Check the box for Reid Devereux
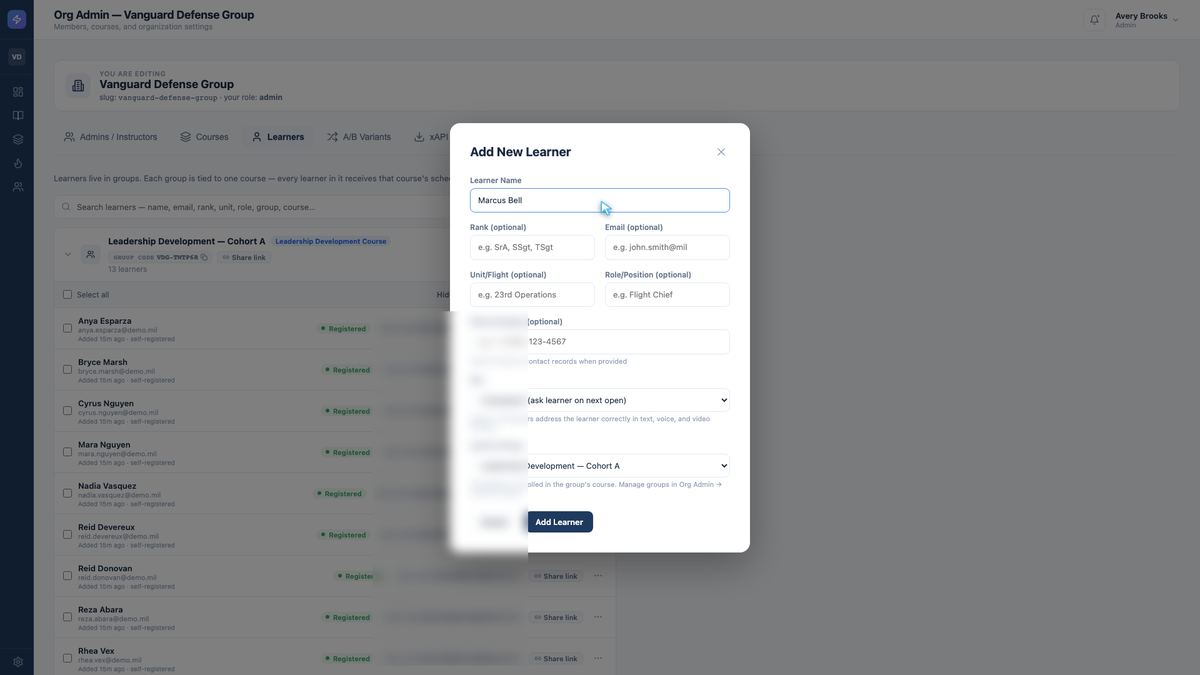The image size is (1200, 675). pos(67,534)
